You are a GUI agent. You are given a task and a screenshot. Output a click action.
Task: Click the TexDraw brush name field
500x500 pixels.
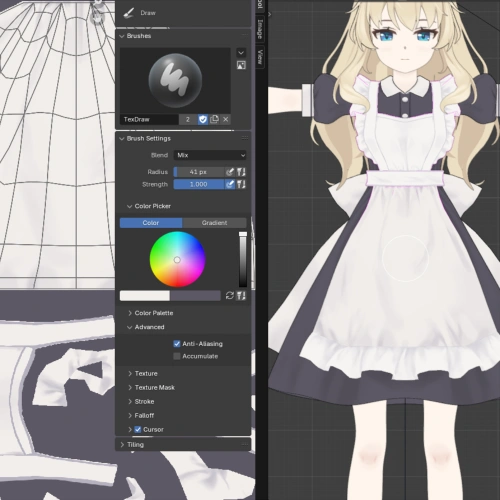(x=149, y=119)
